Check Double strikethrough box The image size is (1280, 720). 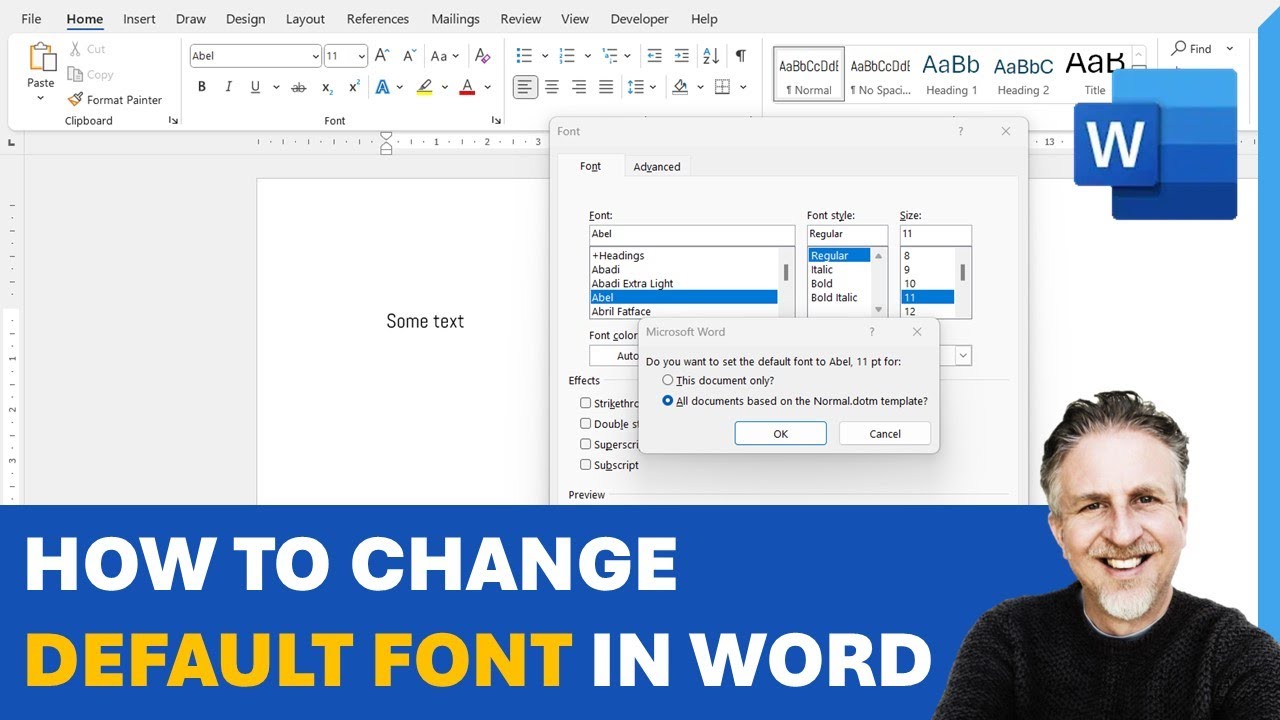click(586, 423)
